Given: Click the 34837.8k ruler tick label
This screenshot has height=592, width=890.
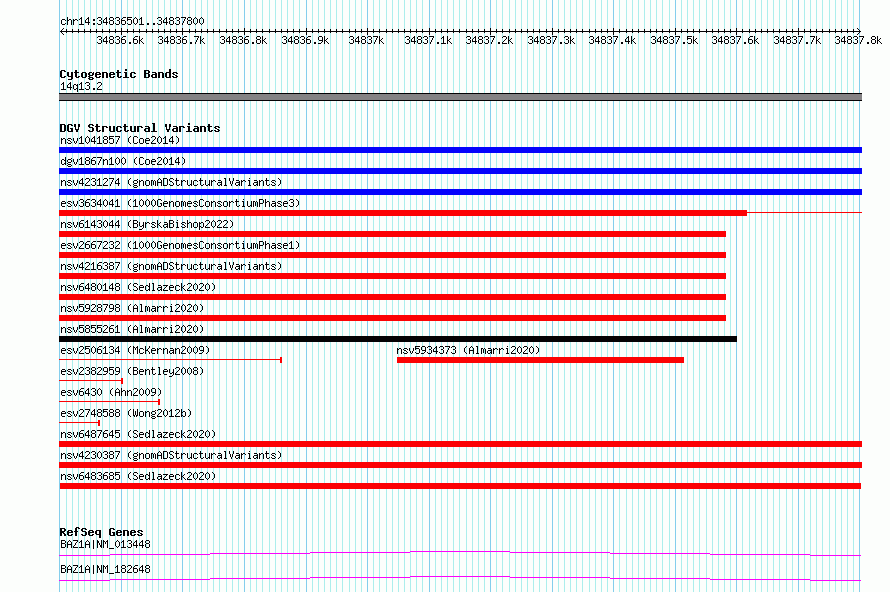Looking at the screenshot, I should [x=858, y=40].
